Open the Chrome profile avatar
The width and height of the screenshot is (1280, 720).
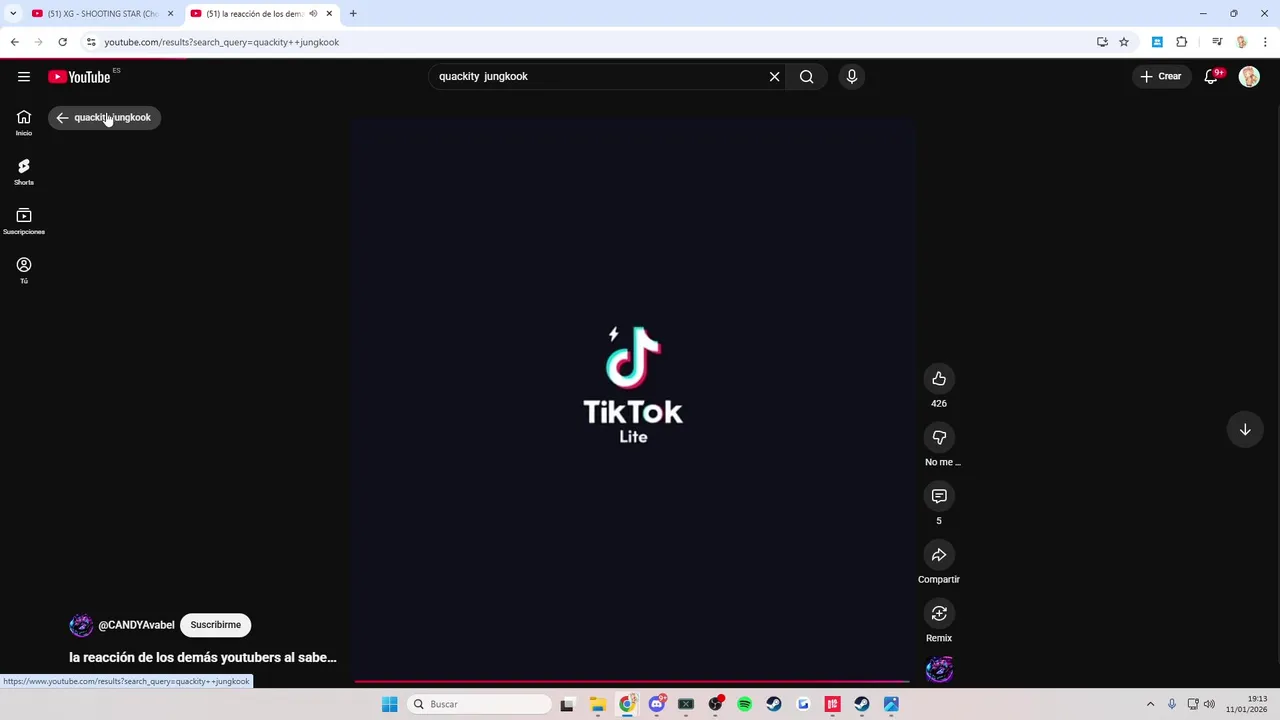pyautogui.click(x=1242, y=42)
